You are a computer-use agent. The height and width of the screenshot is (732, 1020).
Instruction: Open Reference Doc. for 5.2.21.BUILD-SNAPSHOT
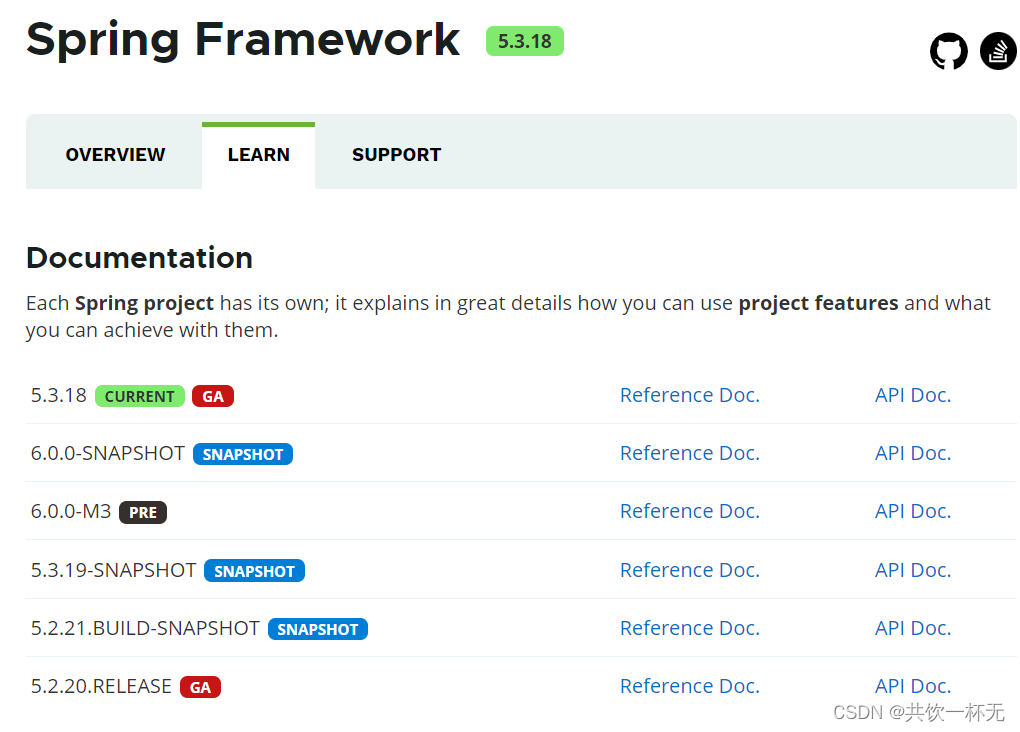[x=690, y=628]
